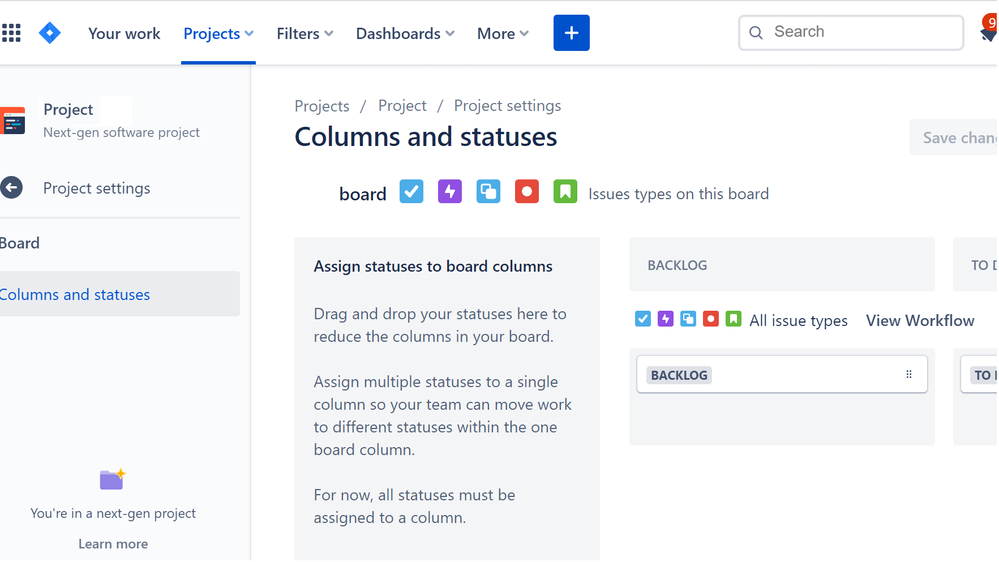
Task: Click Issues types on this board text
Action: pyautogui.click(x=679, y=194)
